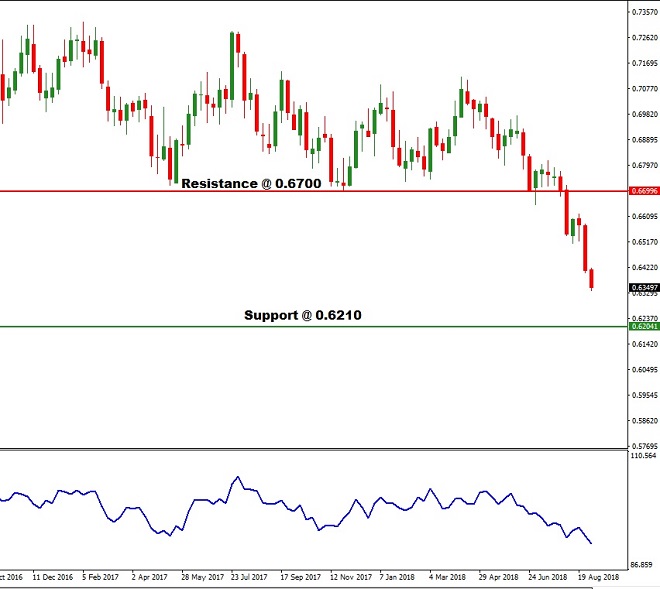Click the 110.564 indicator scale value
The width and height of the screenshot is (660, 589).
pos(644,456)
